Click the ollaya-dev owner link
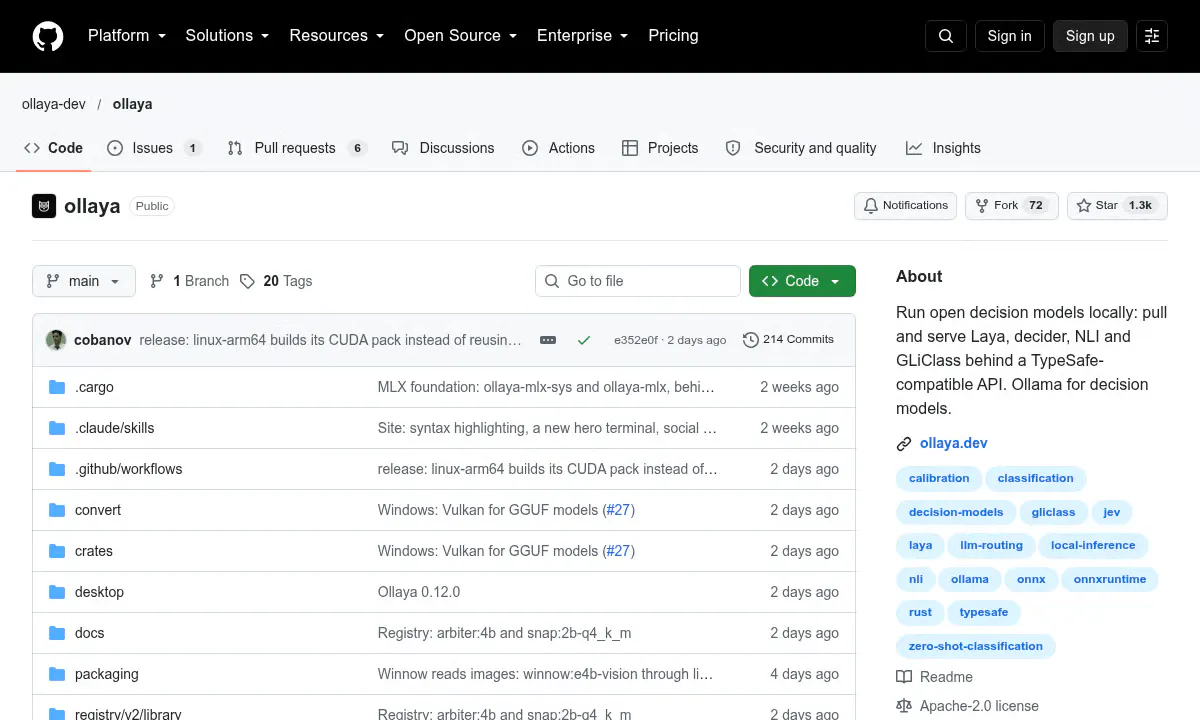Viewport: 1200px width, 720px height. click(54, 104)
